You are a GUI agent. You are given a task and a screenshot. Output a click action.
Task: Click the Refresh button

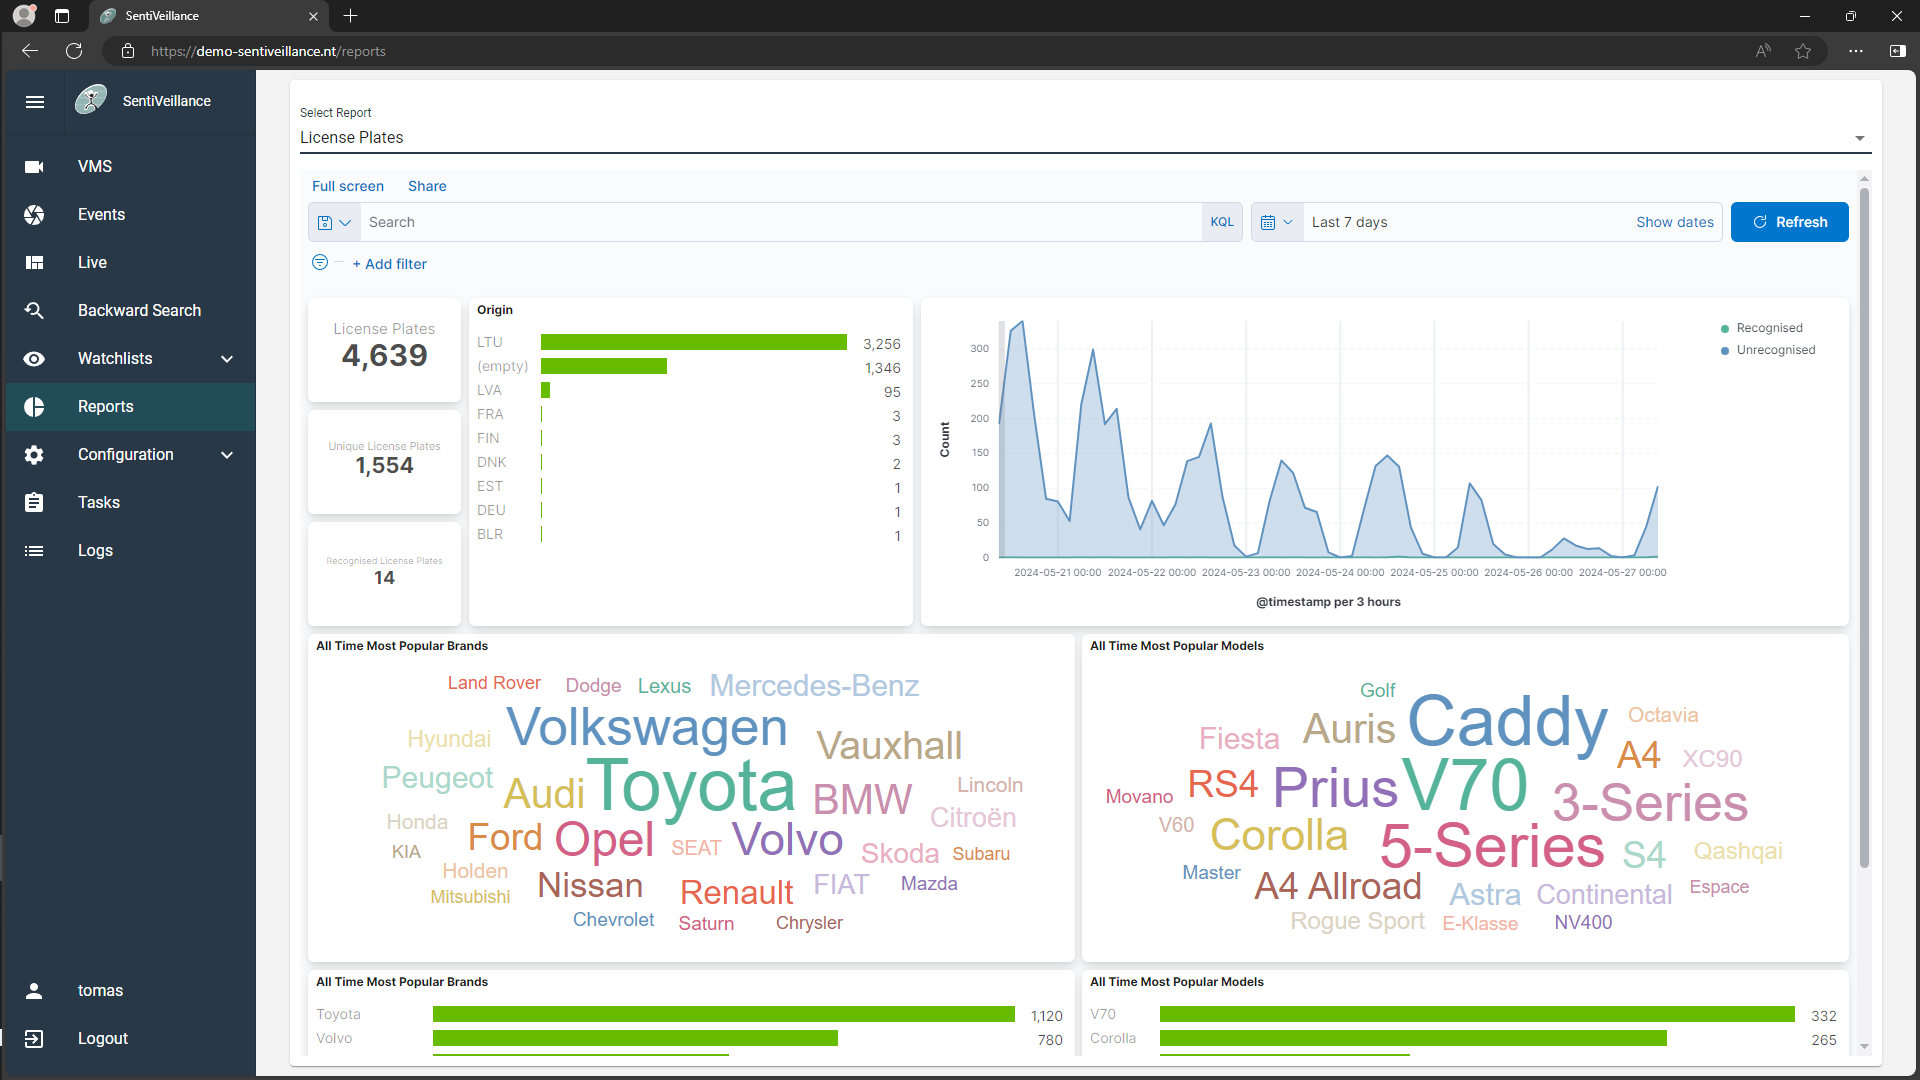click(x=1789, y=222)
